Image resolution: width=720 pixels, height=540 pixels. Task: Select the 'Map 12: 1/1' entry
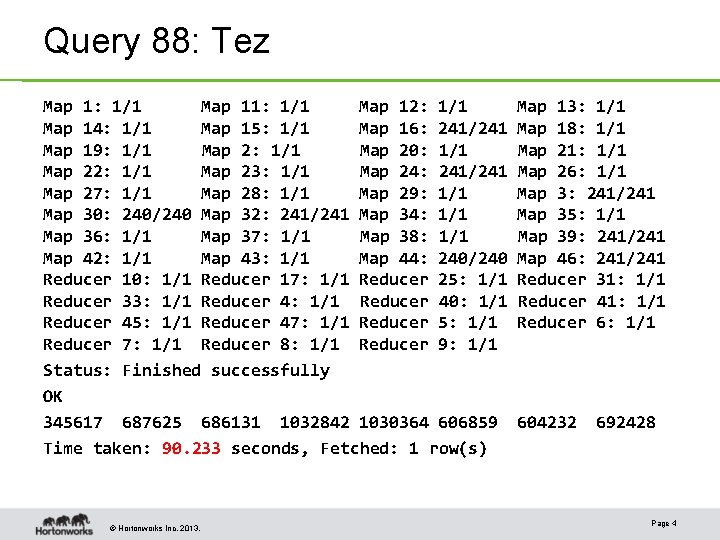point(413,107)
